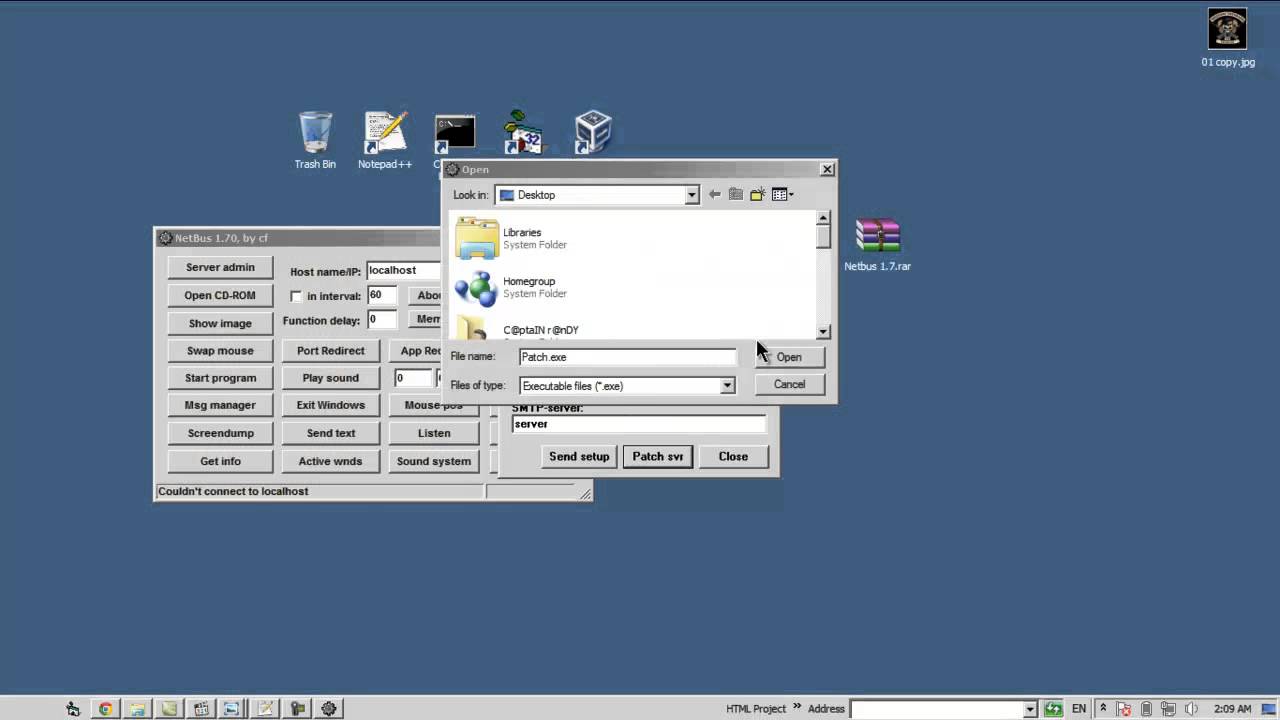Click the Send text button

(x=331, y=433)
